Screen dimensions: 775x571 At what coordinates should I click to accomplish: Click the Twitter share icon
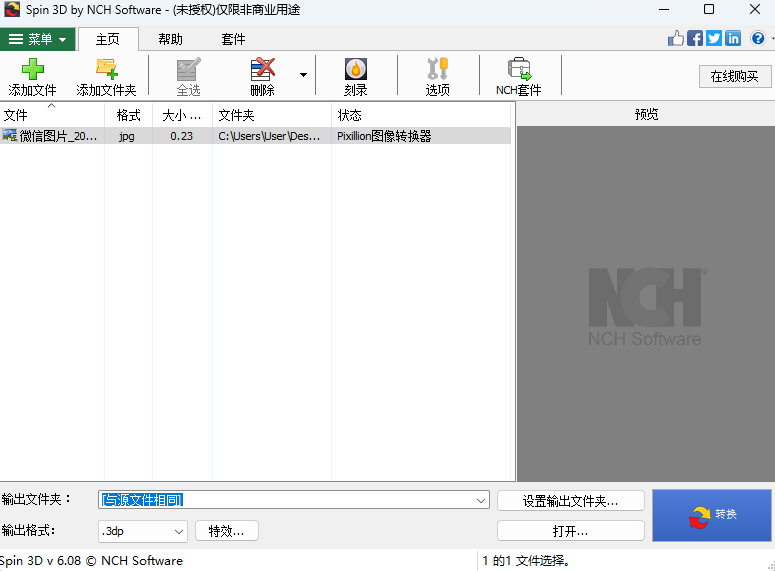point(714,38)
